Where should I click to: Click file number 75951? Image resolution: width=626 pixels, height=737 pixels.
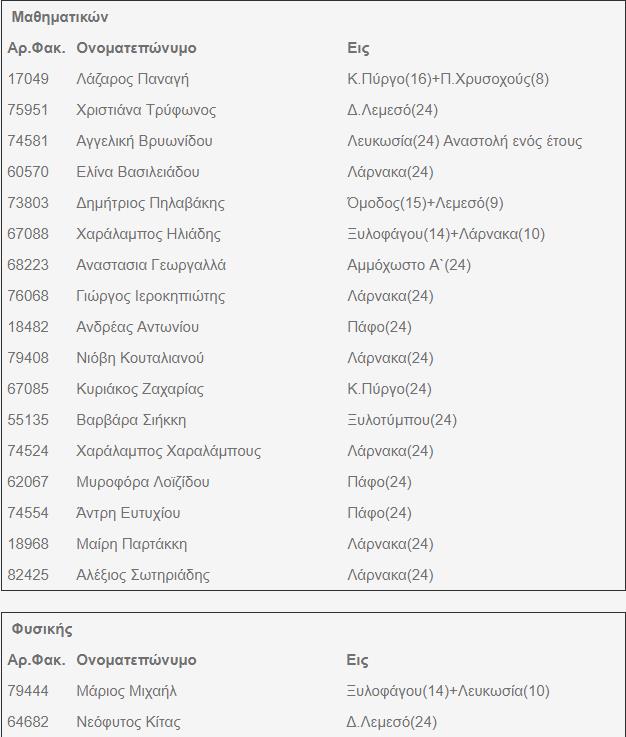28,110
